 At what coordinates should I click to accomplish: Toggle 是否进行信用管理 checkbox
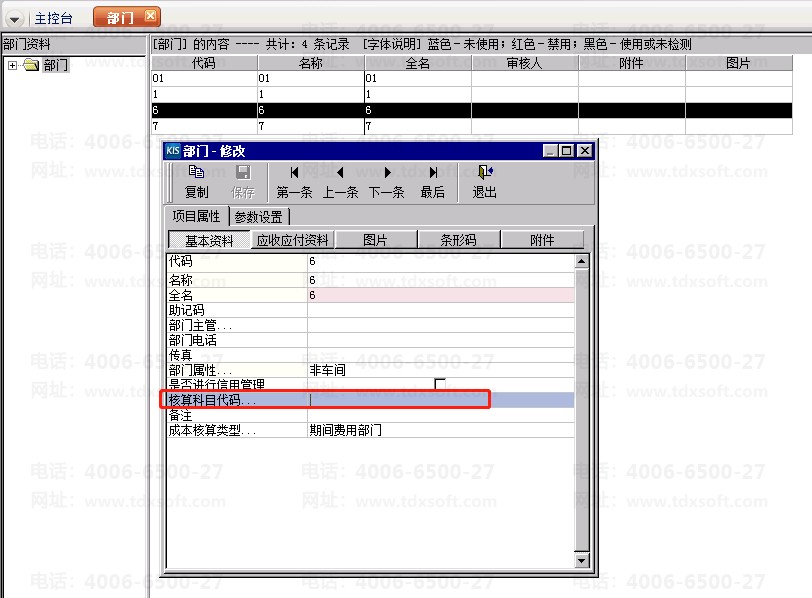pos(440,384)
